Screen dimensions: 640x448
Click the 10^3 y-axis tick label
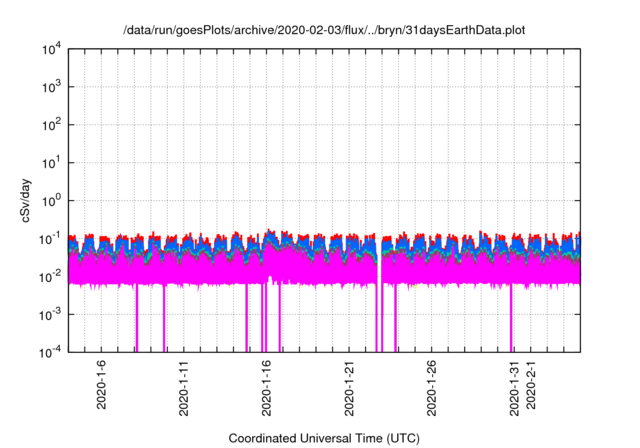pos(52,87)
